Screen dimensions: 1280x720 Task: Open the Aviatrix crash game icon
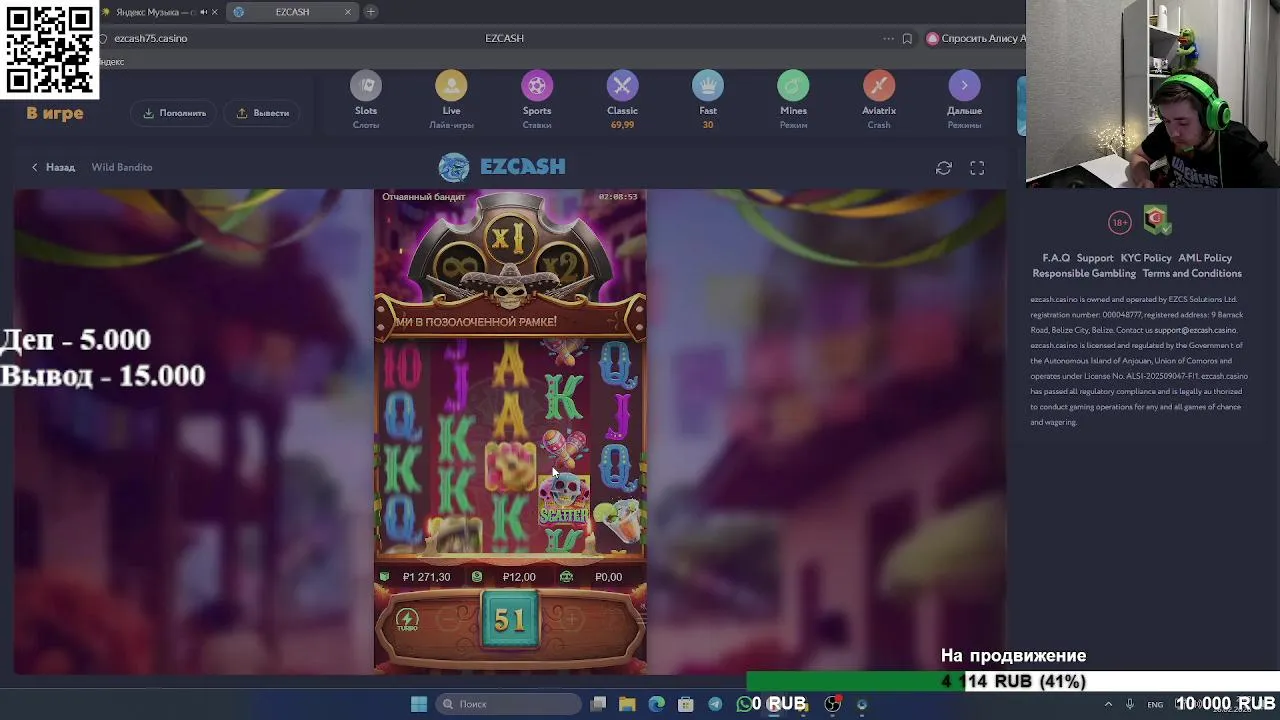tap(879, 86)
